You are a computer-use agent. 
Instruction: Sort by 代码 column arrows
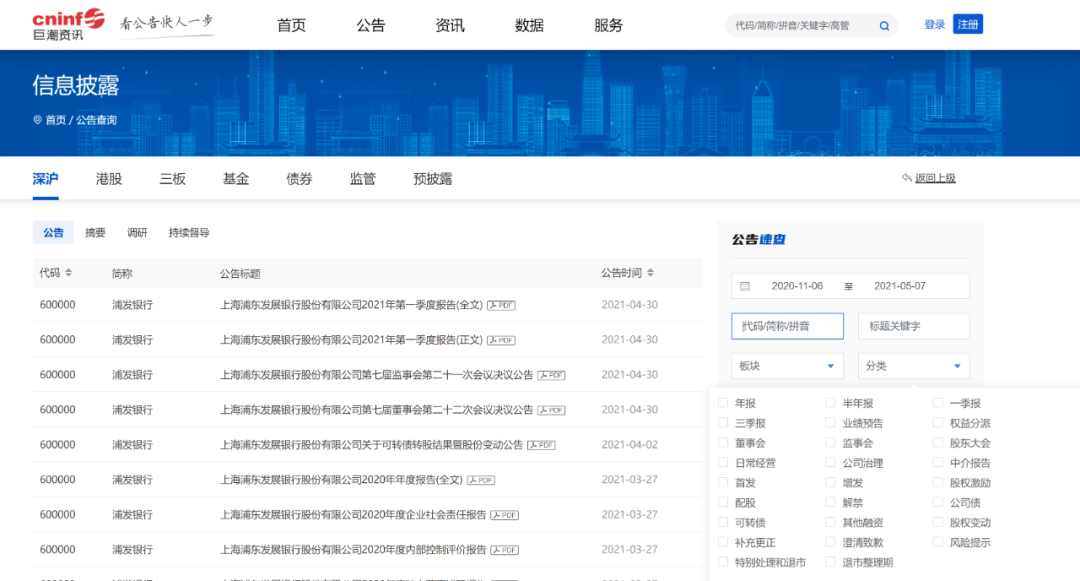click(x=68, y=273)
